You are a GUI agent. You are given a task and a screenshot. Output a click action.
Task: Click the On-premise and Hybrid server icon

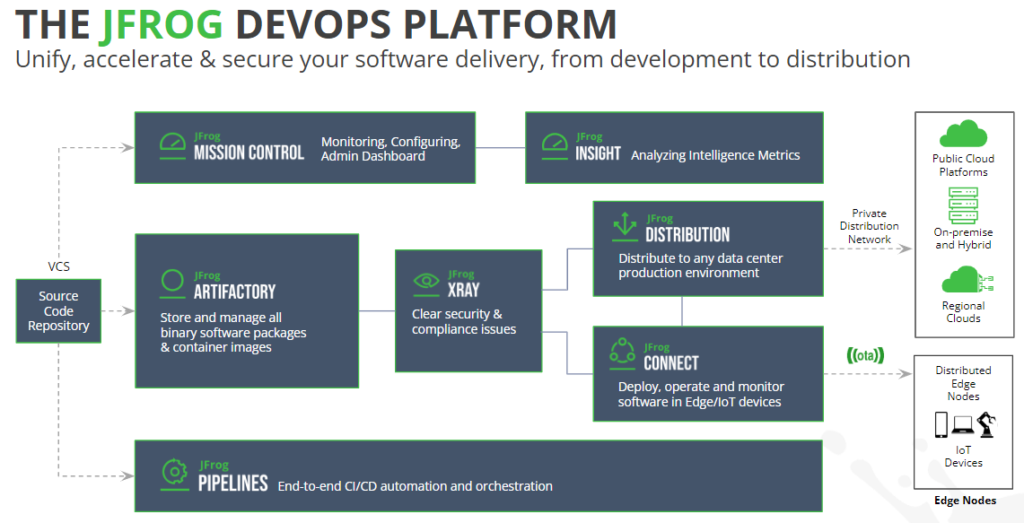(x=962, y=206)
